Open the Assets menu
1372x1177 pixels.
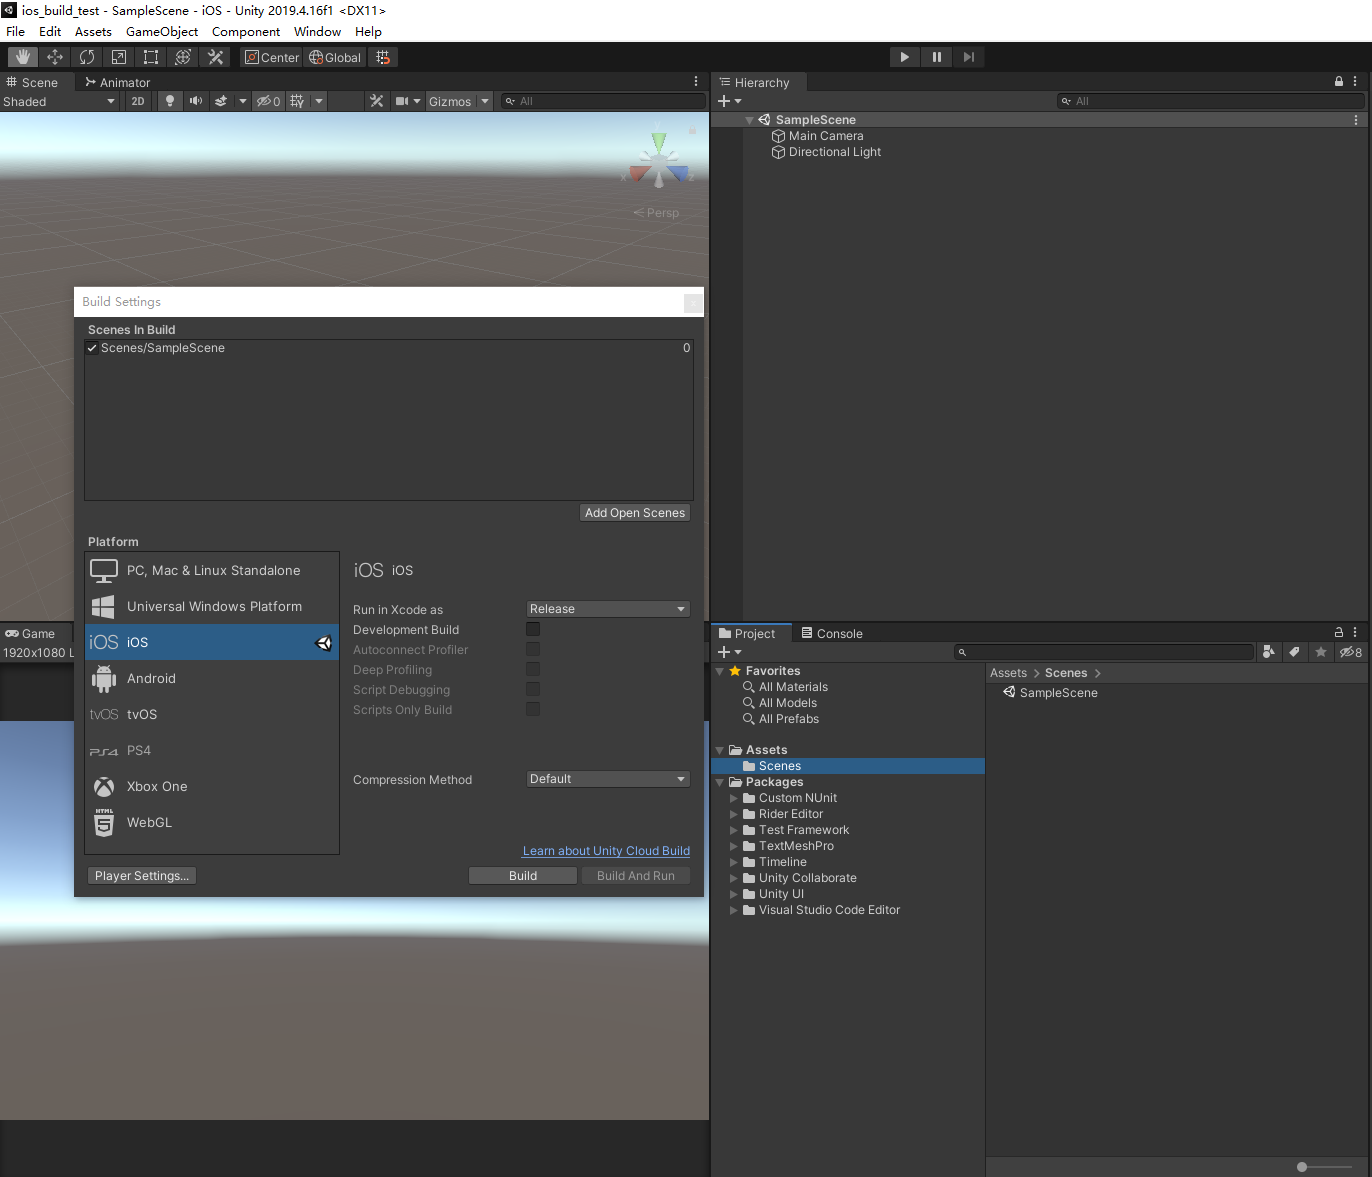[x=93, y=31]
